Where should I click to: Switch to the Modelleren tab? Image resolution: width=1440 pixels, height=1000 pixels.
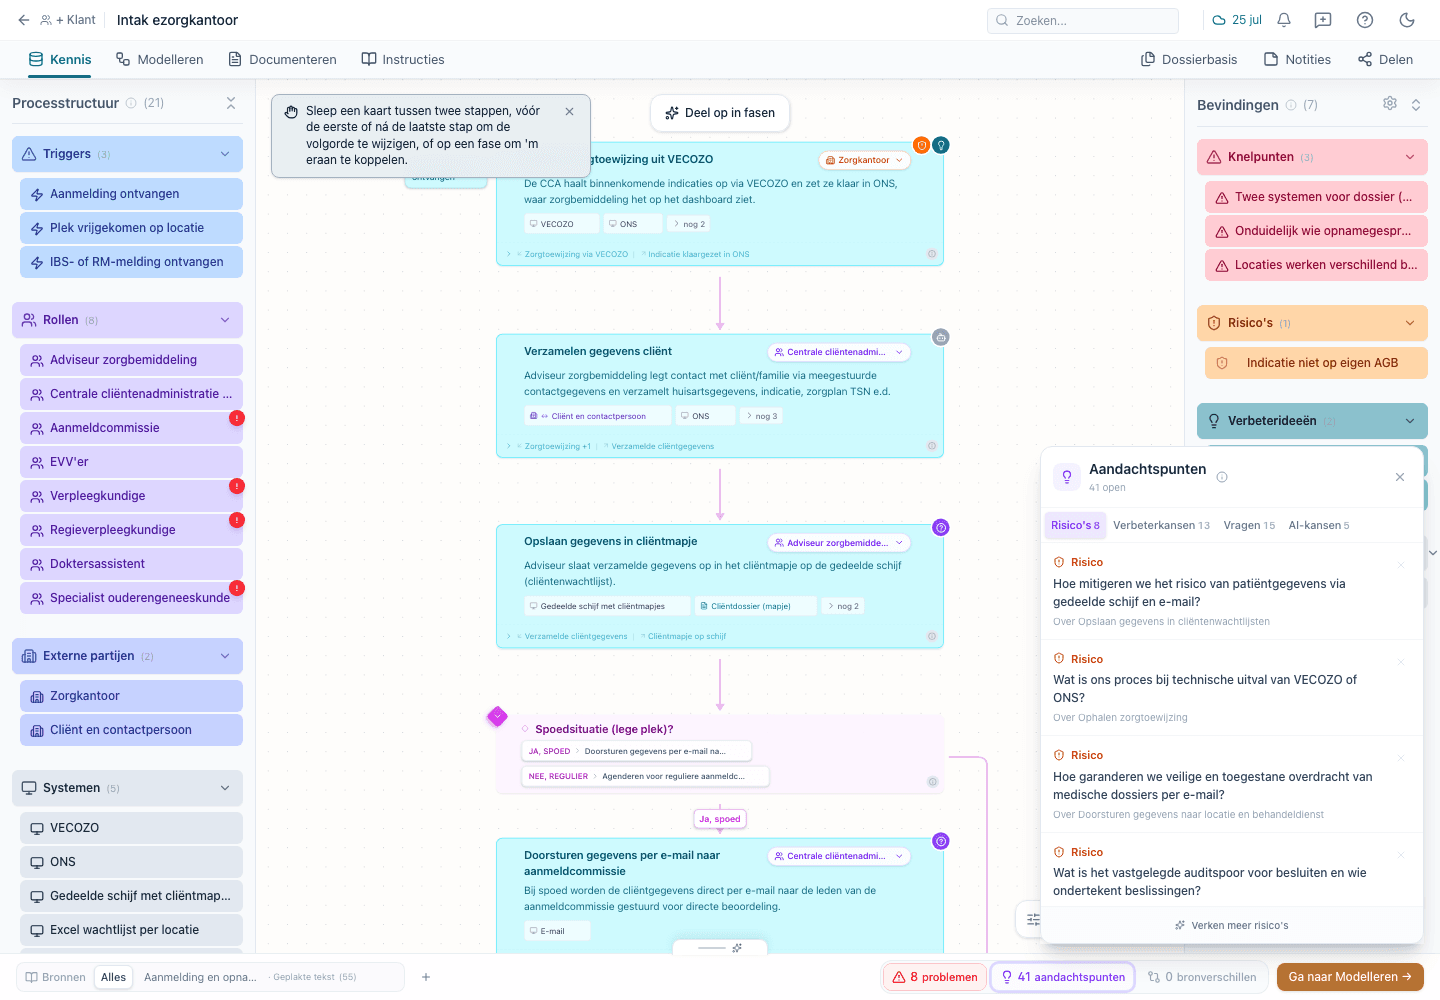pos(160,60)
